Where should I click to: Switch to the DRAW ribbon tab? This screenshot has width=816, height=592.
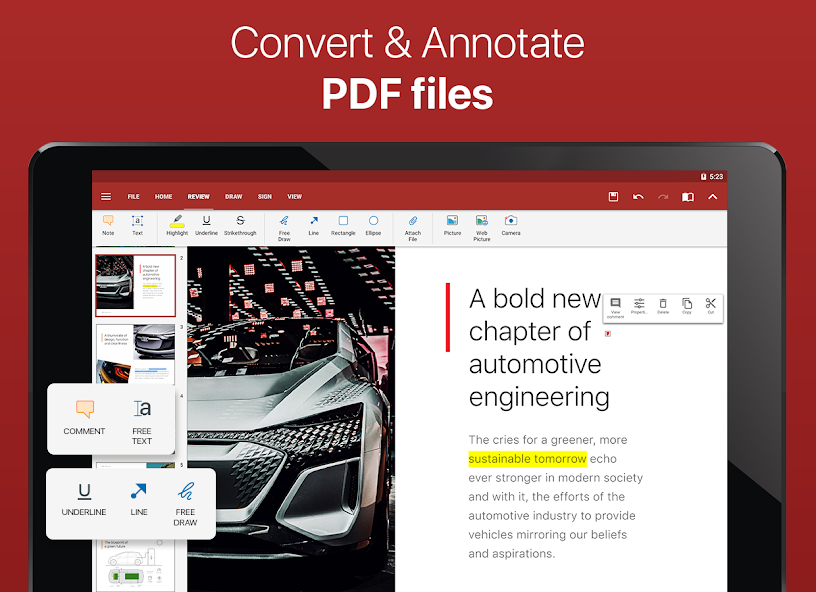[233, 196]
